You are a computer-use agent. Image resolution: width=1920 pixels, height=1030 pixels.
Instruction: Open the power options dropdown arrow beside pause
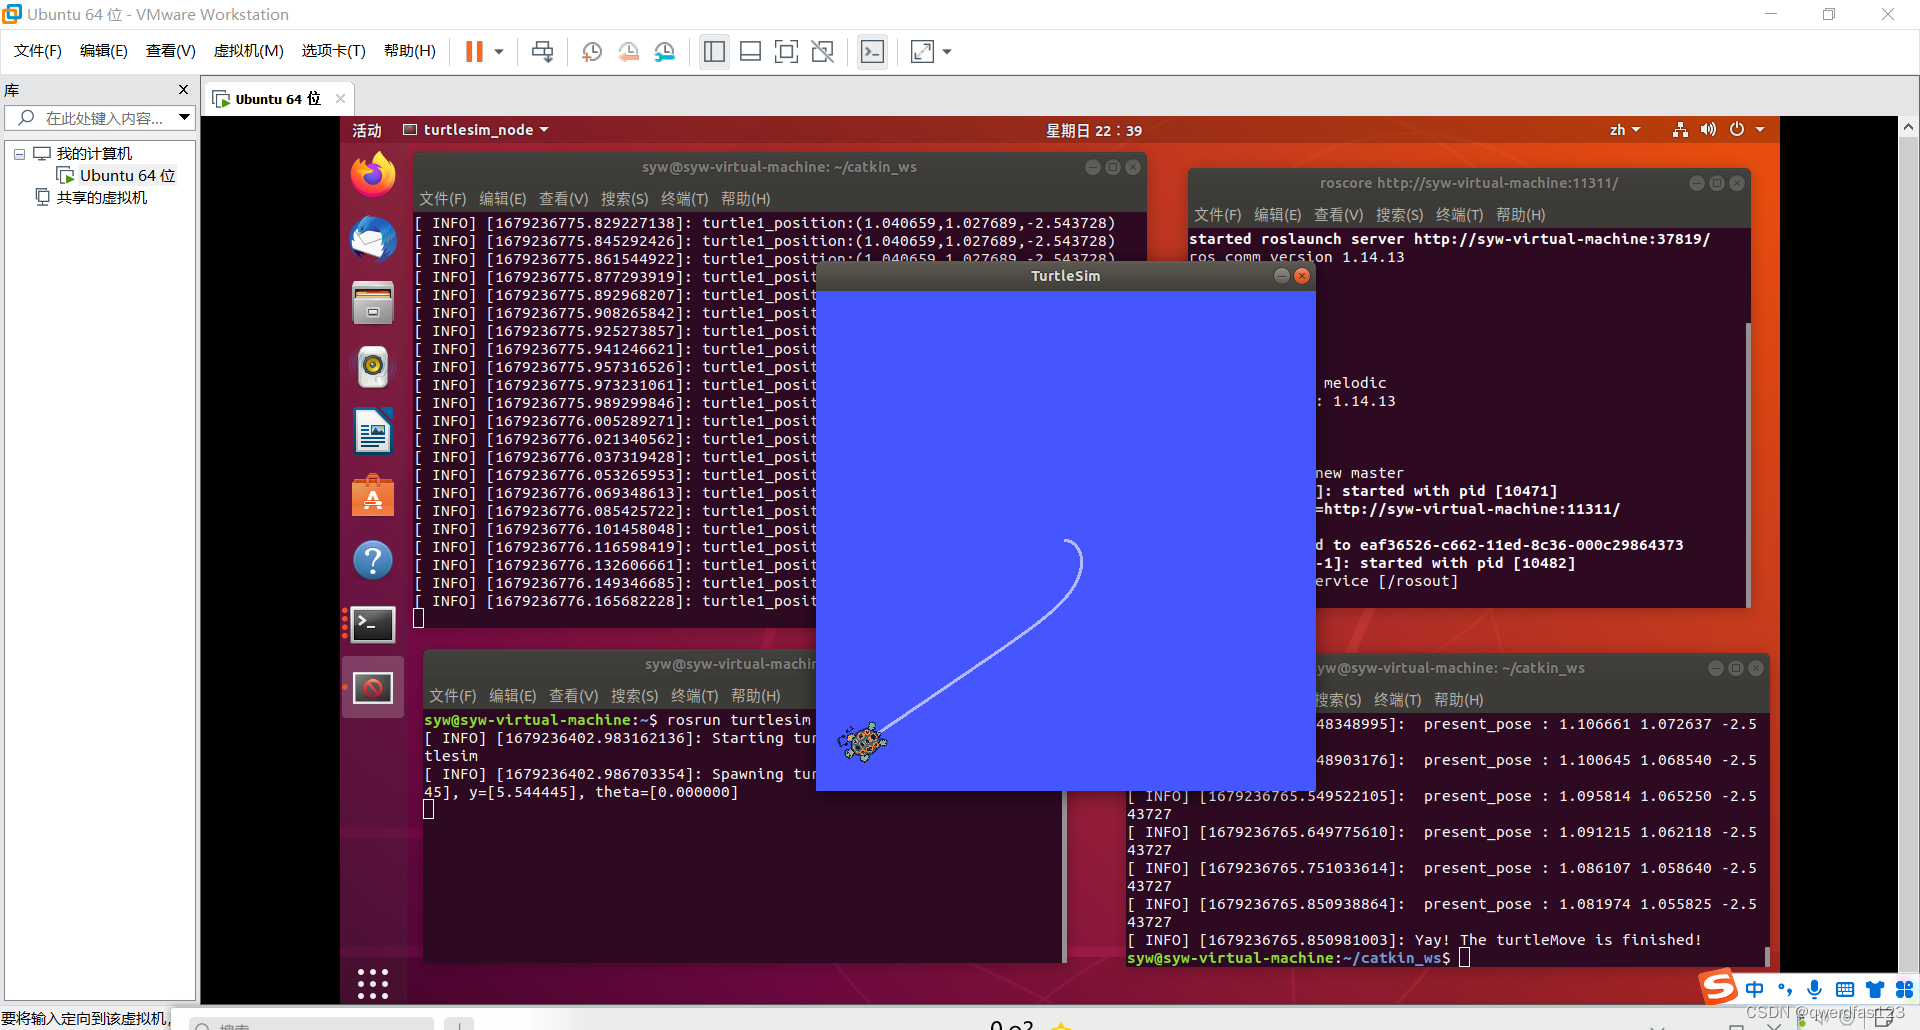498,52
